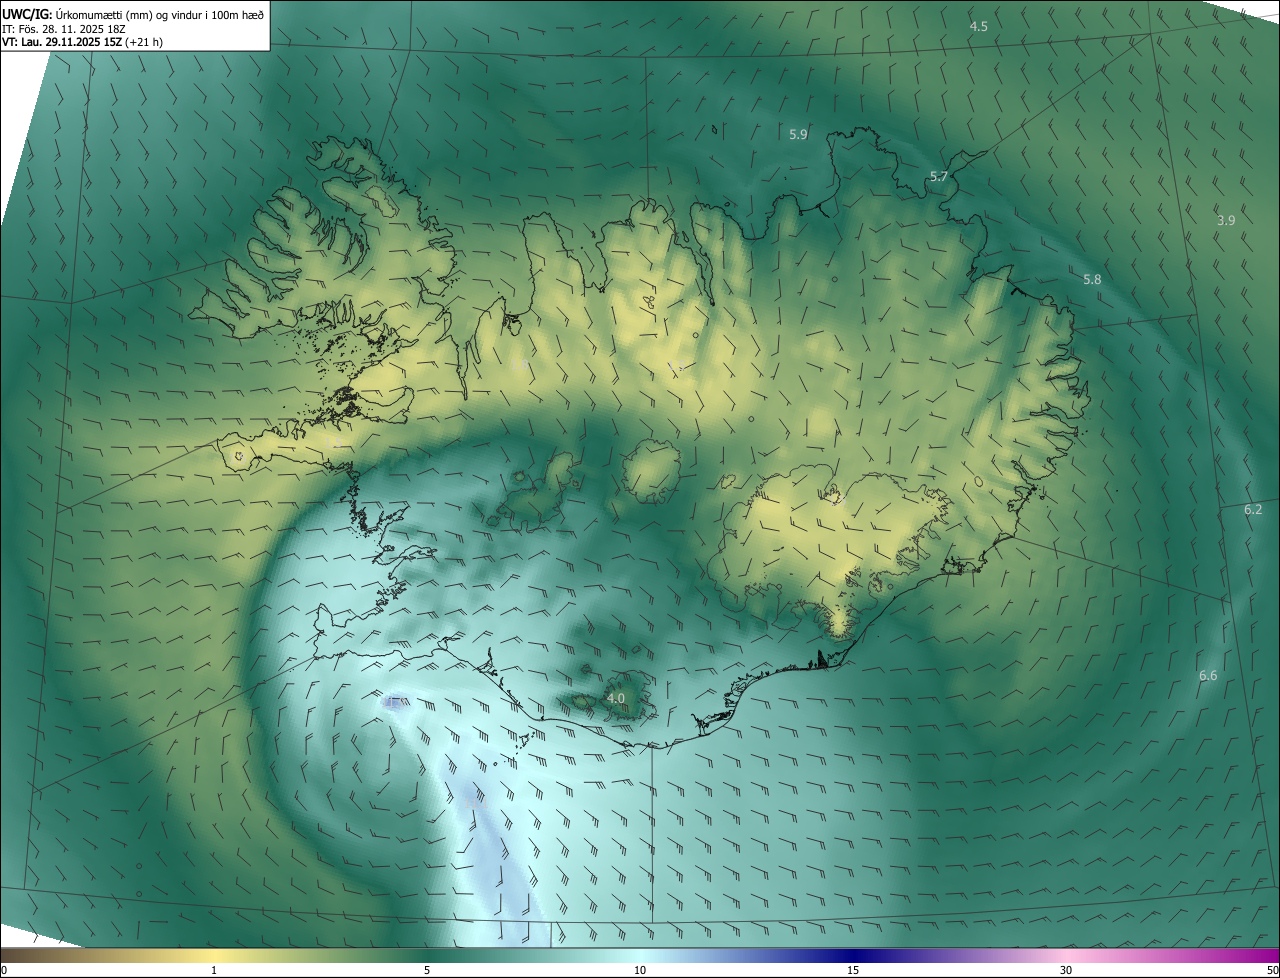The height and width of the screenshot is (978, 1280).
Task: Select the colorbar tick label 15
Action: 853,970
